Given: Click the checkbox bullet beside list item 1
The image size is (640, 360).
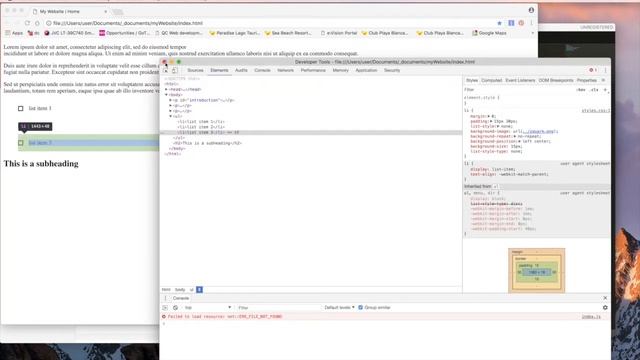Looking at the screenshot, I should [20, 109].
